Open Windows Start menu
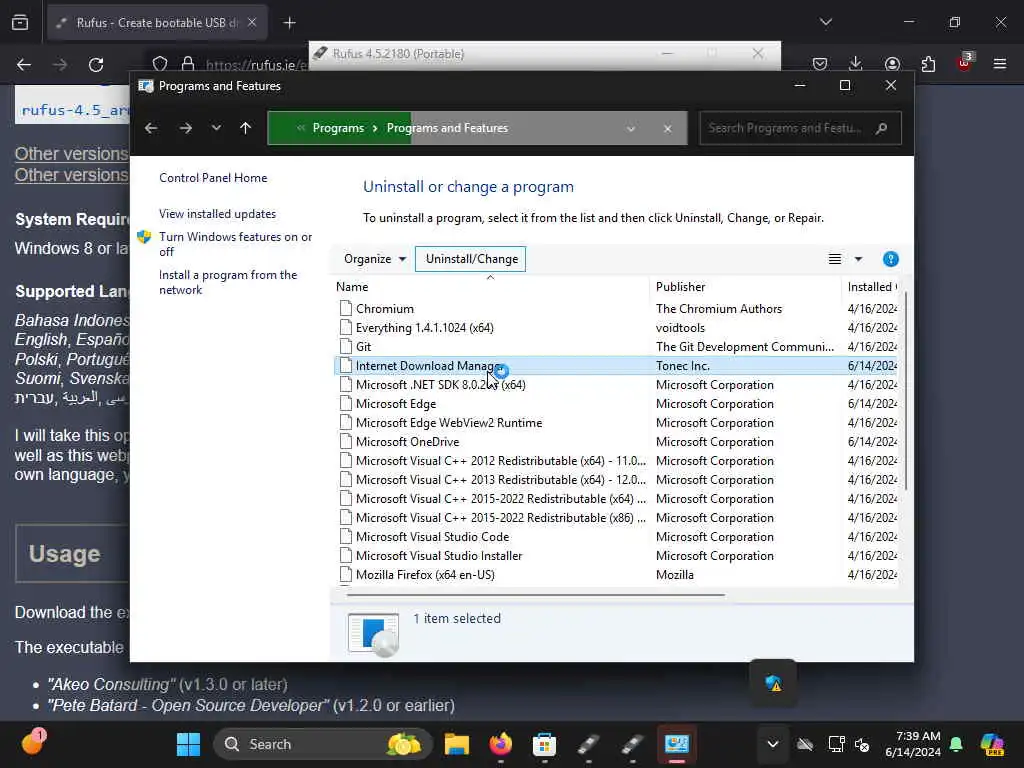Screen dimensions: 1024x768 pos(188,744)
